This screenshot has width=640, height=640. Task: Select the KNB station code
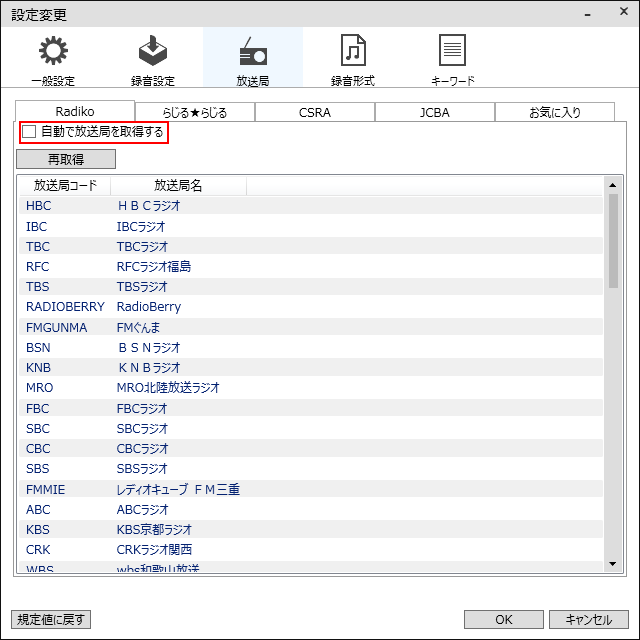point(38,368)
